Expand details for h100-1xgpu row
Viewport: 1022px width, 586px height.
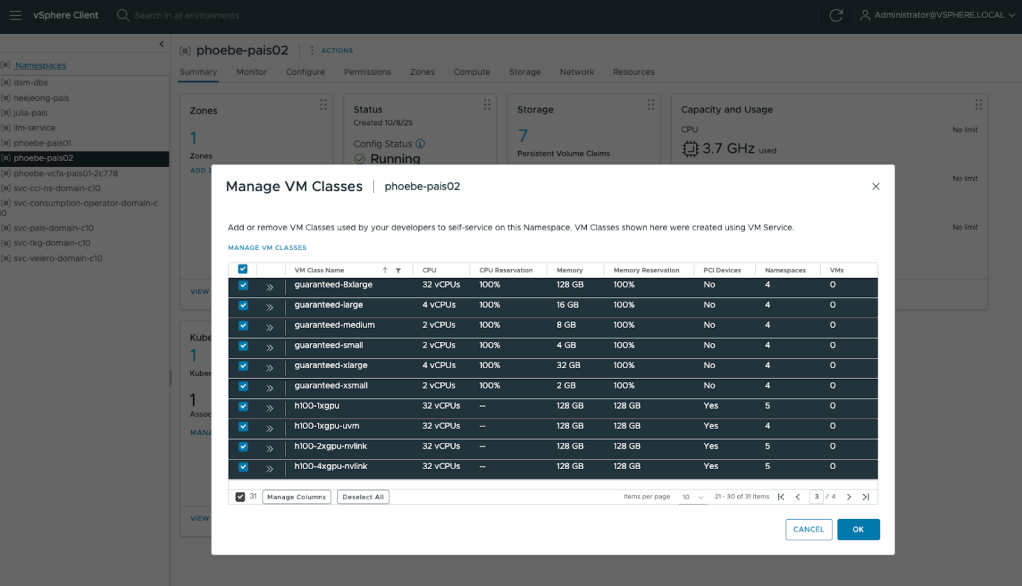[x=269, y=408]
